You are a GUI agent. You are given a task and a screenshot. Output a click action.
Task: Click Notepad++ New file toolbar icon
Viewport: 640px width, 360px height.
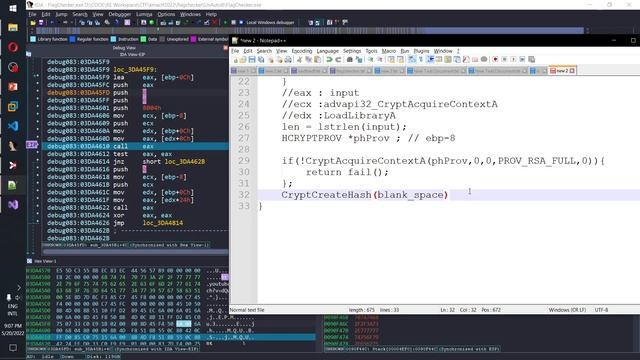click(235, 60)
